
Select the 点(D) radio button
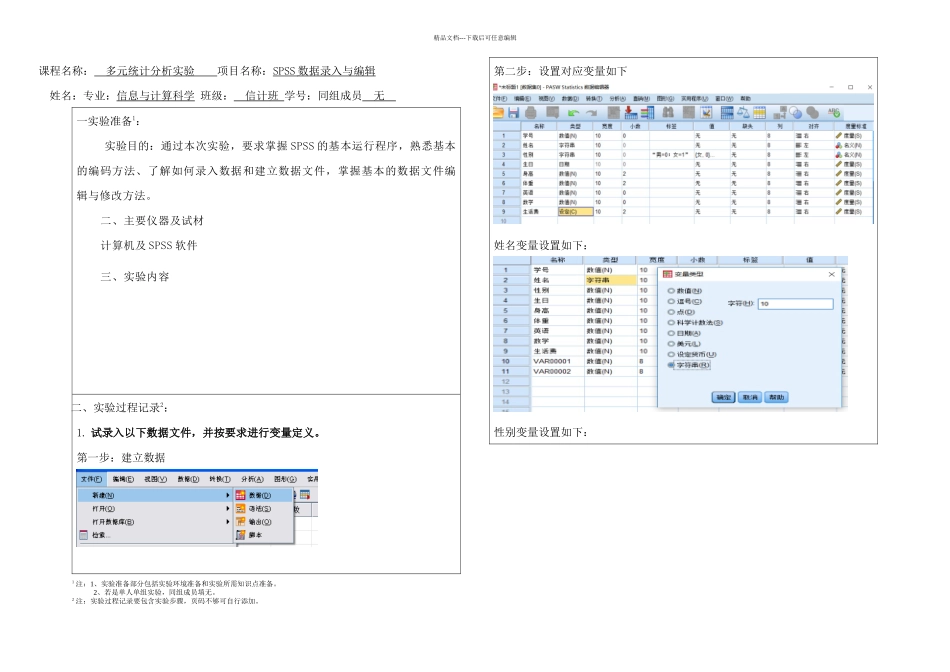(x=671, y=312)
